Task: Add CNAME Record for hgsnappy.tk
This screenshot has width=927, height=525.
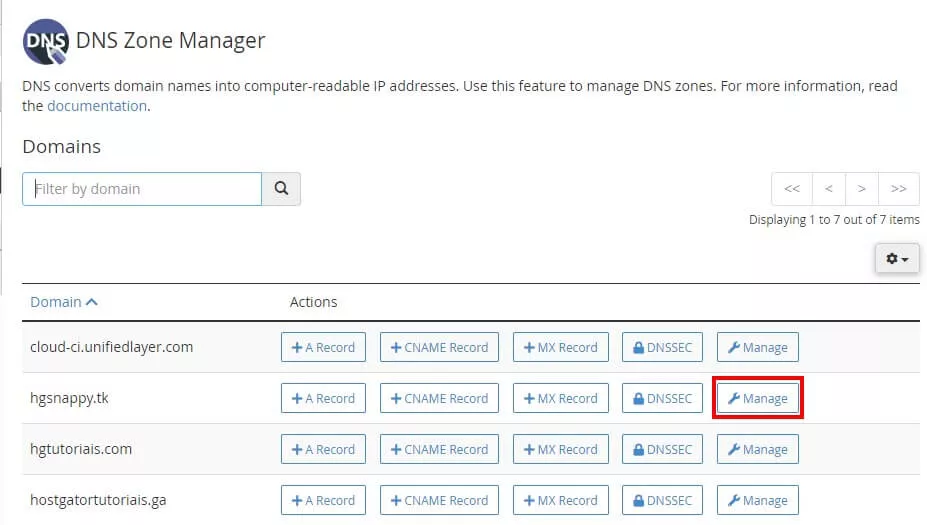Action: tap(439, 398)
